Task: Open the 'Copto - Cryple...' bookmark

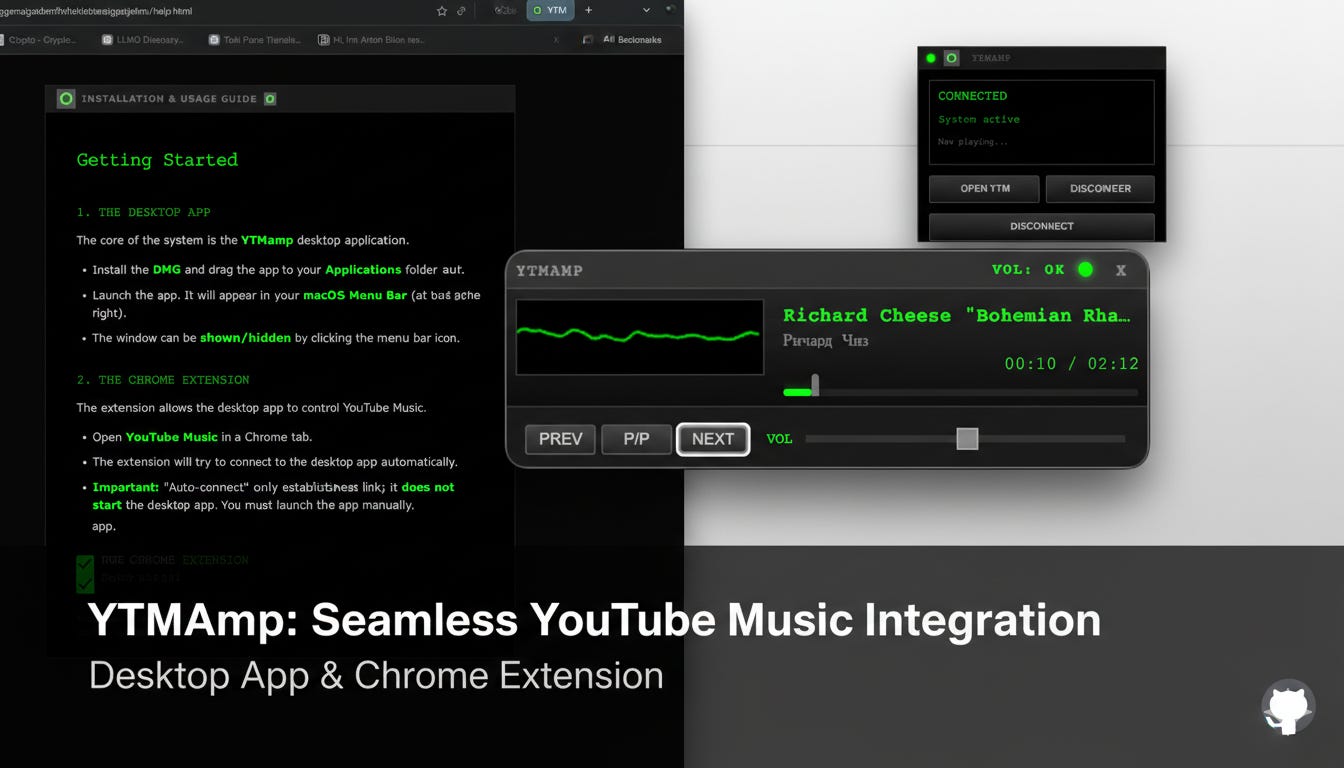Action: coord(36,40)
